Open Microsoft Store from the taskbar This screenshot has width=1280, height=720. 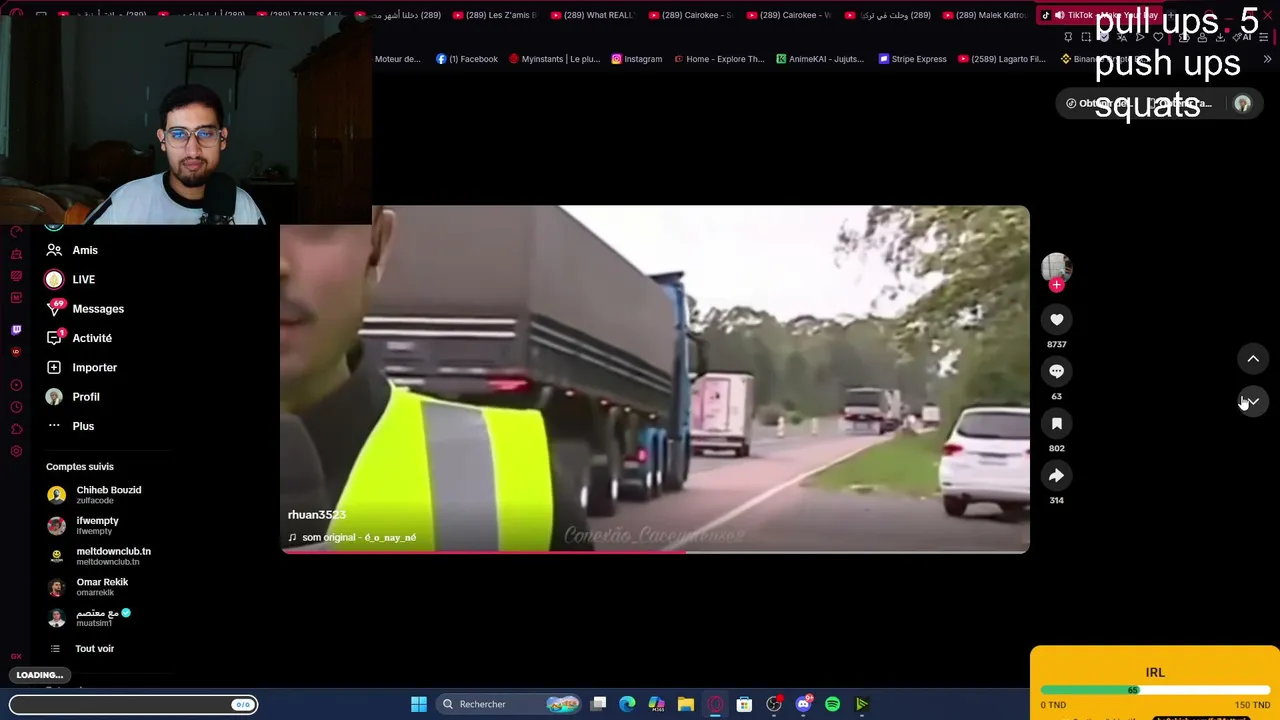click(x=744, y=704)
